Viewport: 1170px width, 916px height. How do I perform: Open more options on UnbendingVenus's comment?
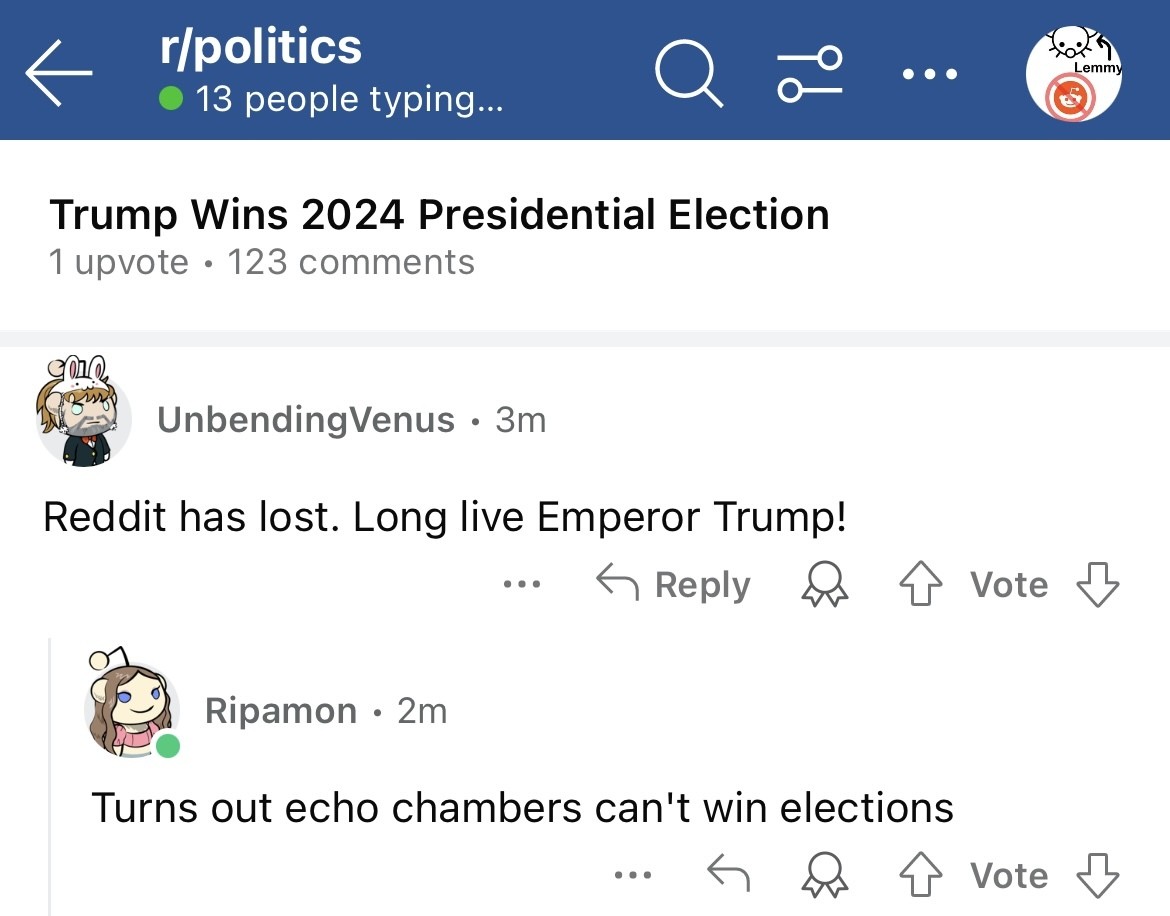pyautogui.click(x=522, y=584)
